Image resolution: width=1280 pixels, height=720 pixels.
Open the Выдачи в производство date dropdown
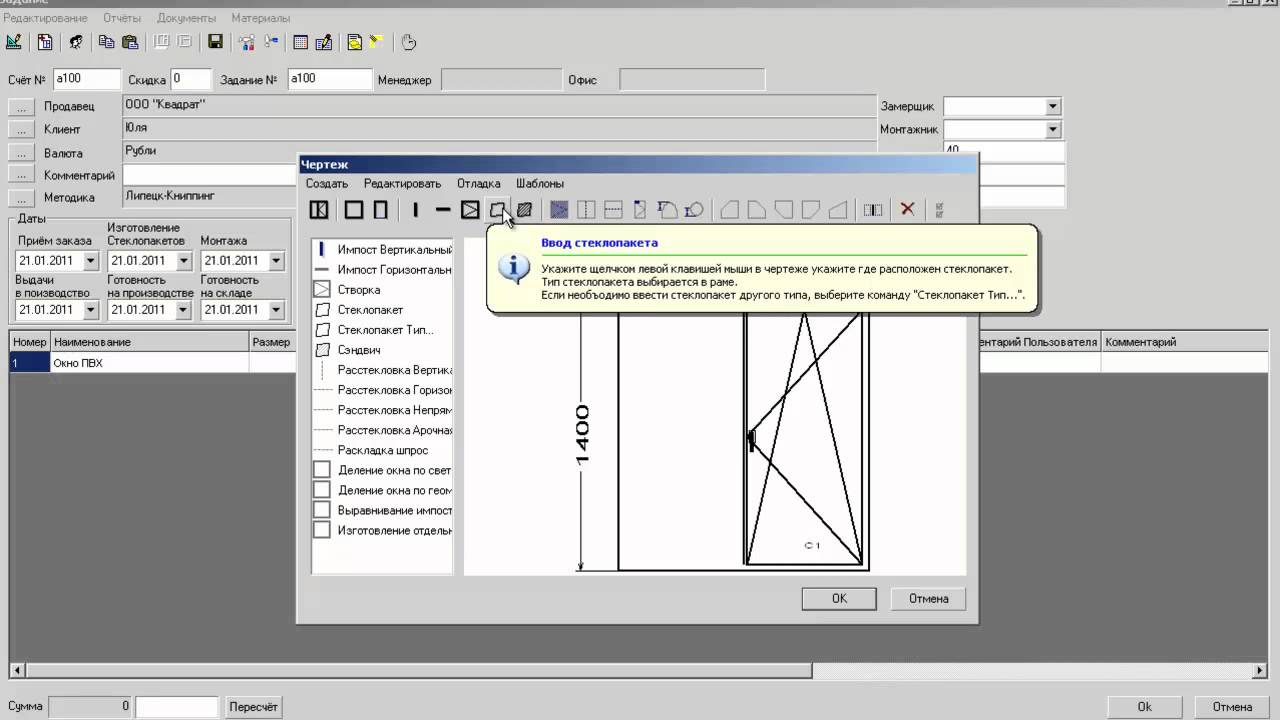[91, 310]
